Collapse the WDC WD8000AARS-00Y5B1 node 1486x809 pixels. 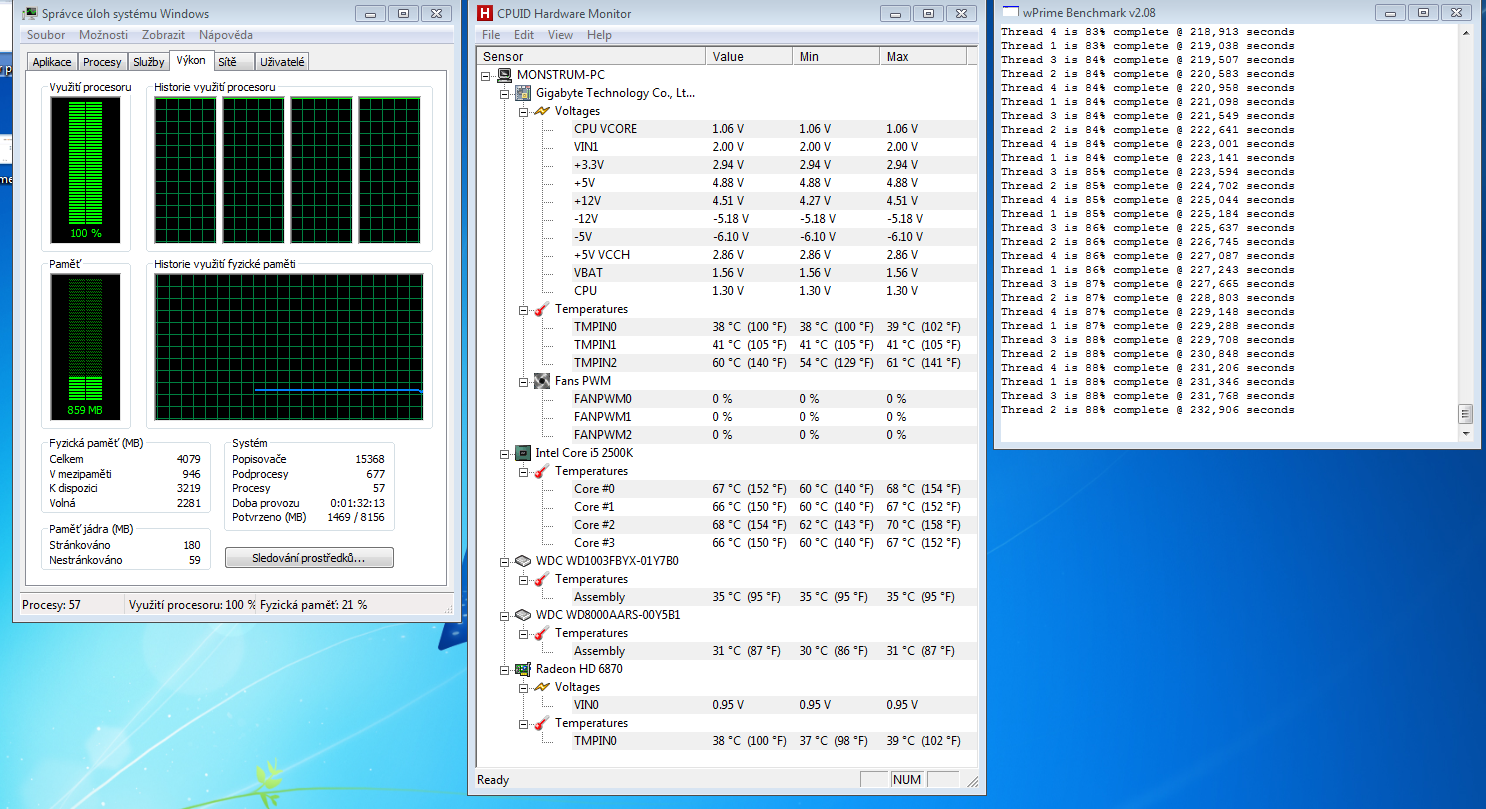click(505, 615)
